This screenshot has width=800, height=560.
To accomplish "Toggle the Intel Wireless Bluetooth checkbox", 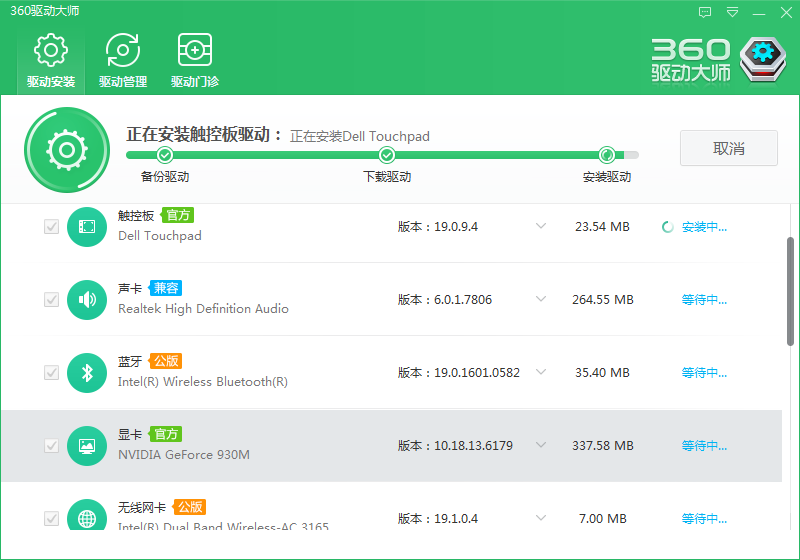I will tap(52, 372).
